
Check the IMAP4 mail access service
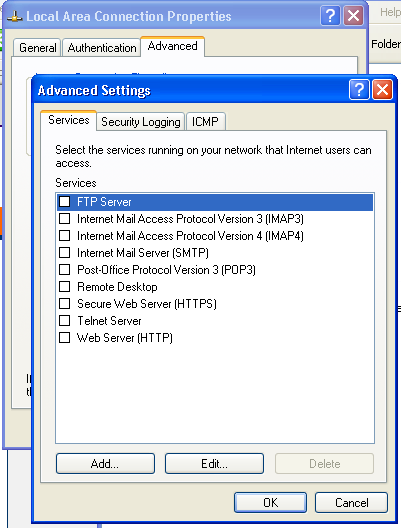[65, 236]
